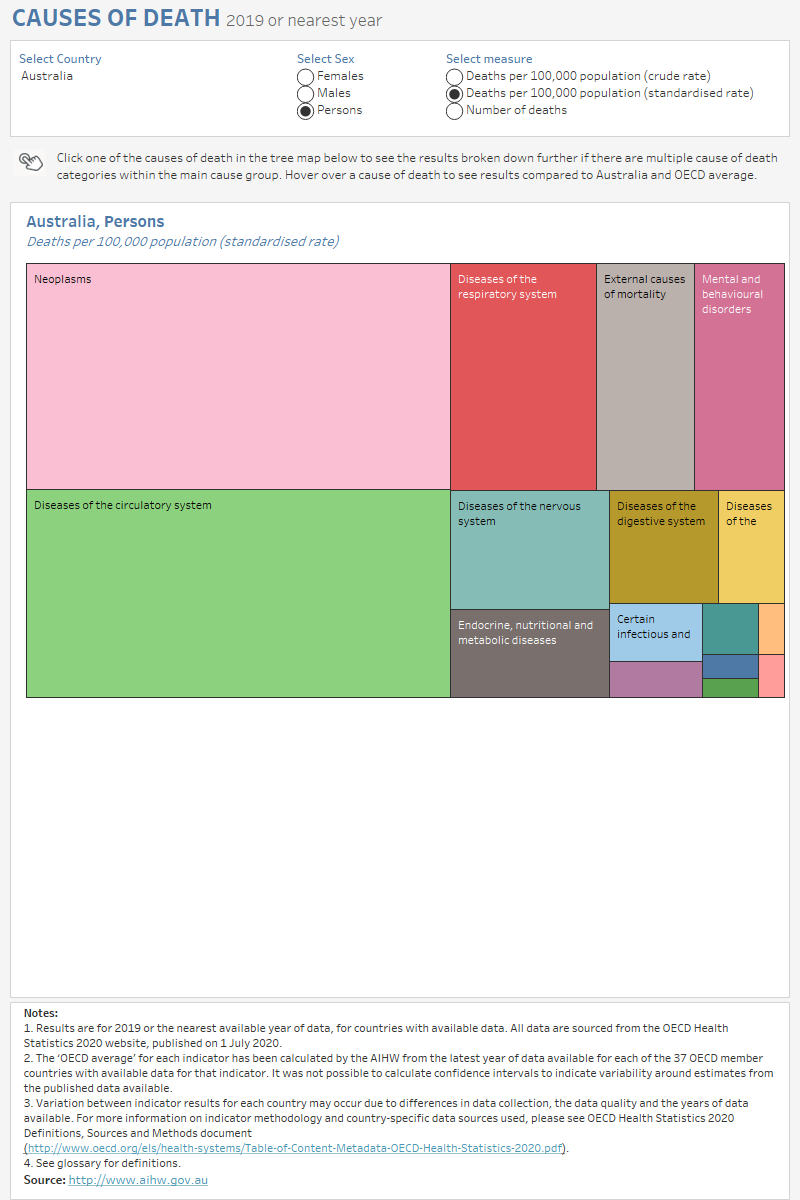Image resolution: width=800 pixels, height=1200 pixels.
Task: Select crude rate deaths measure
Action: [455, 77]
